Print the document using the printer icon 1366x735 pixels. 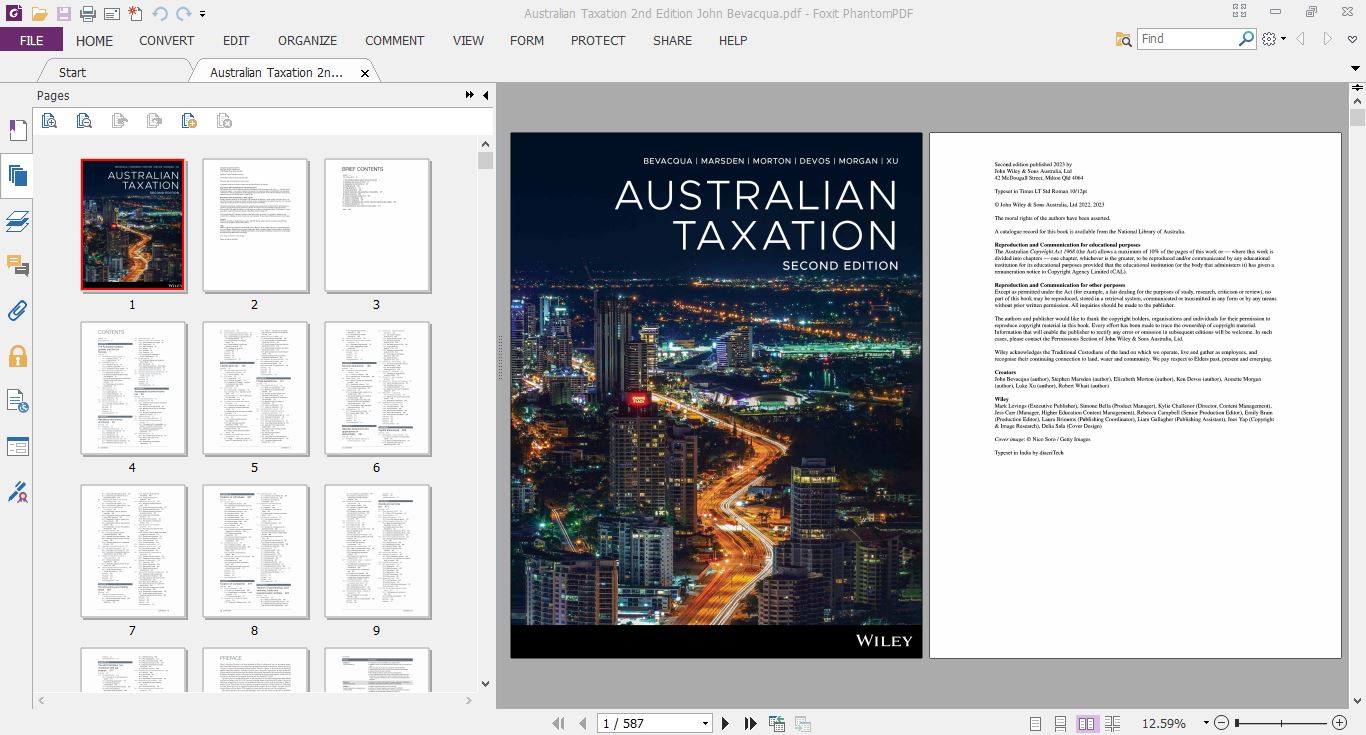(x=87, y=14)
